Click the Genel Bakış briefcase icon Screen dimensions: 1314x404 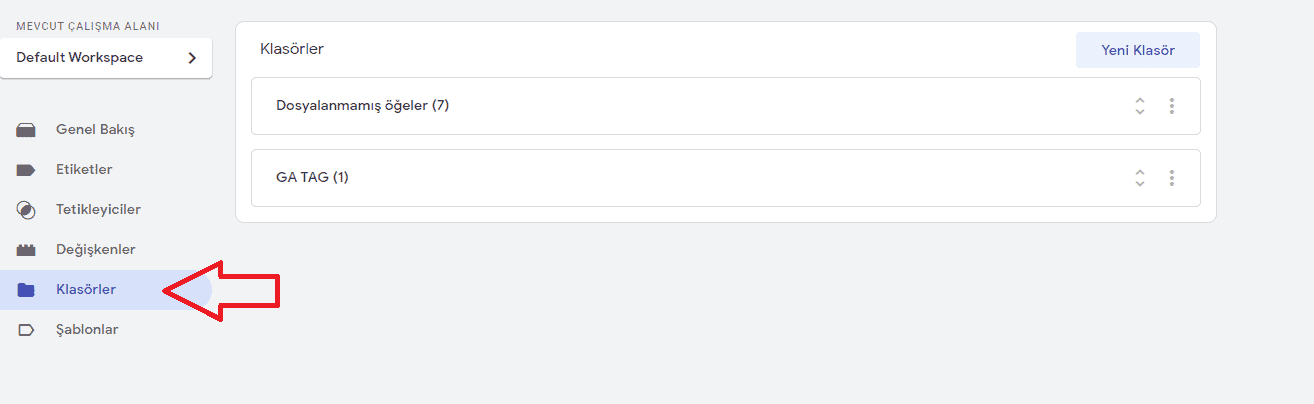click(x=26, y=130)
